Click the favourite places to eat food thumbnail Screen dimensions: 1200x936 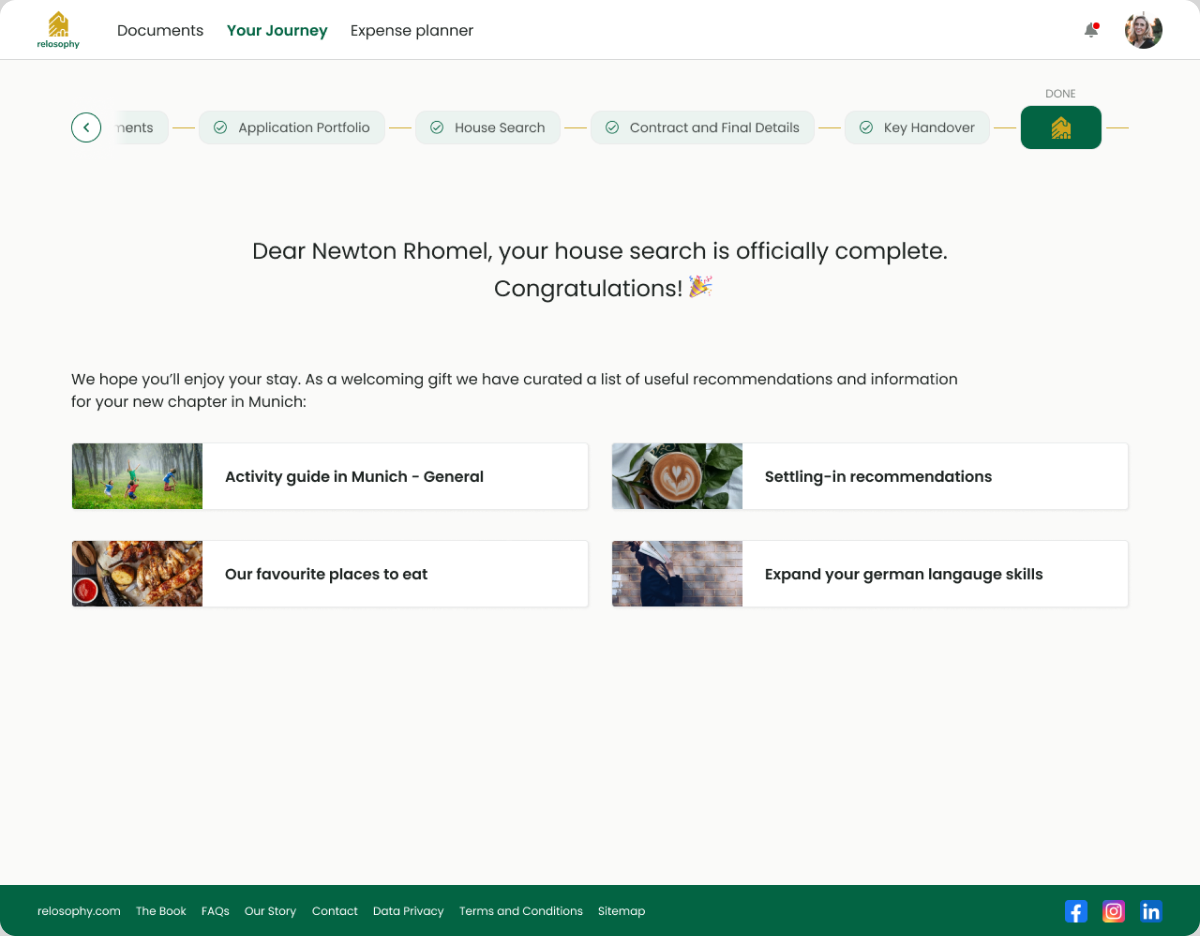click(137, 574)
